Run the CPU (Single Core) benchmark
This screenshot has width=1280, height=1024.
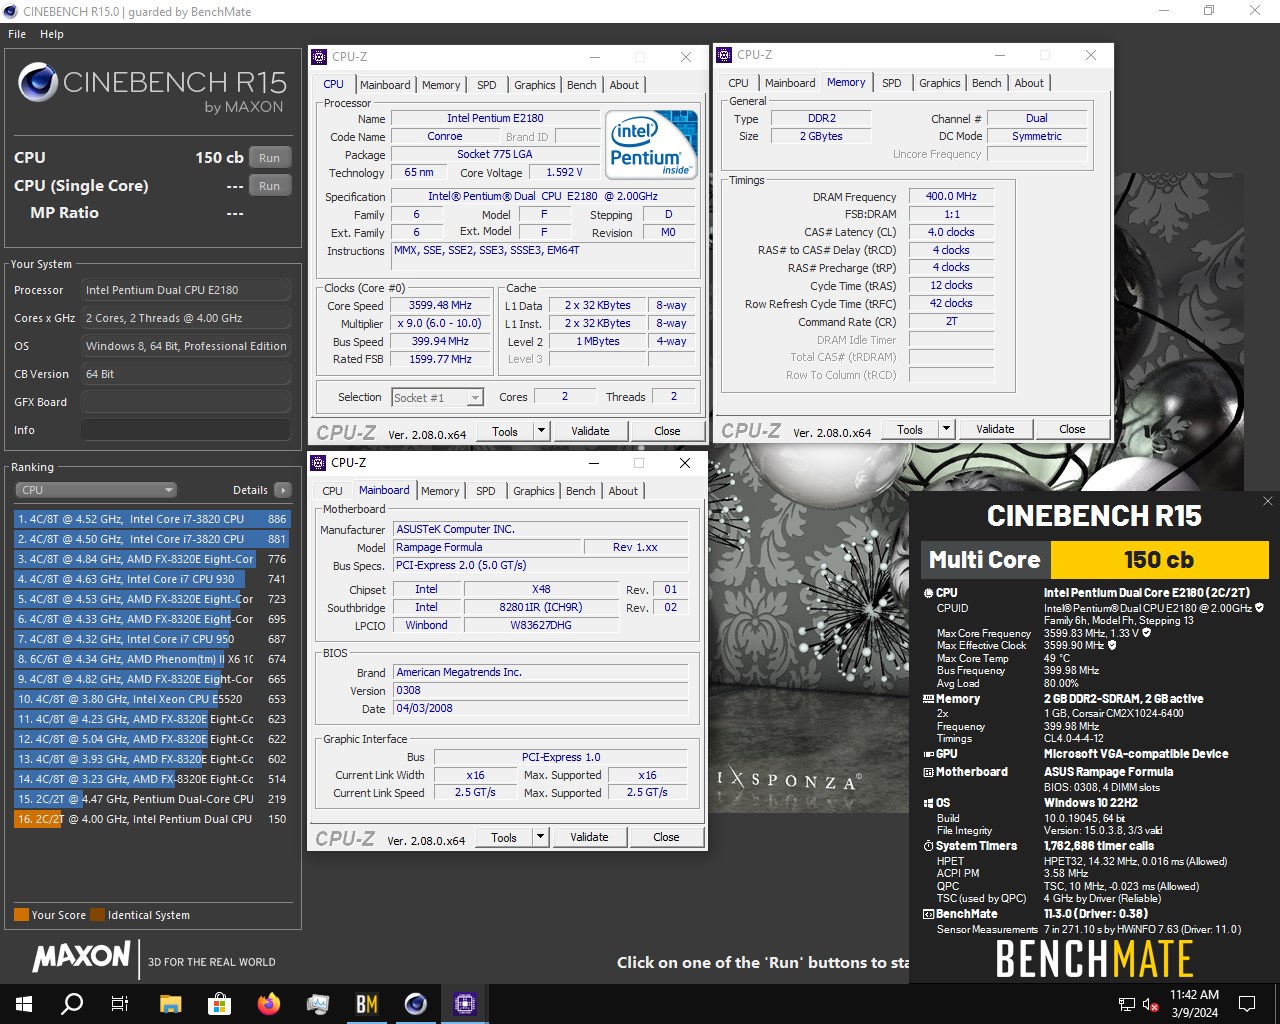[x=270, y=186]
